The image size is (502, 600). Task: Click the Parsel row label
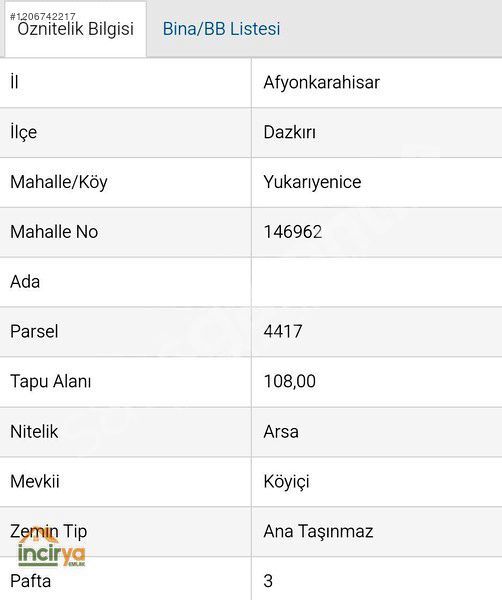34,331
